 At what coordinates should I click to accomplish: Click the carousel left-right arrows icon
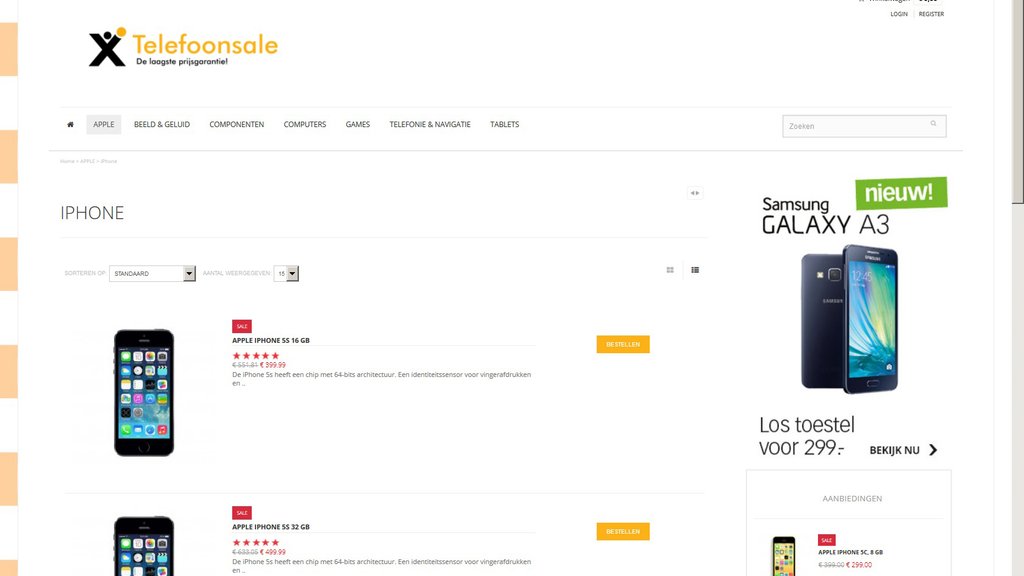(695, 193)
